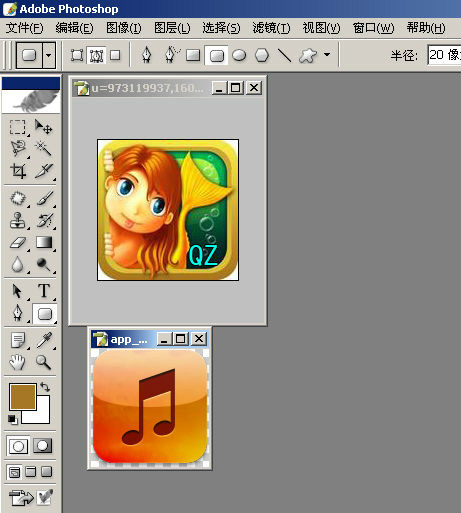Select the Type tool
Screen dimensions: 461x513
44,291
